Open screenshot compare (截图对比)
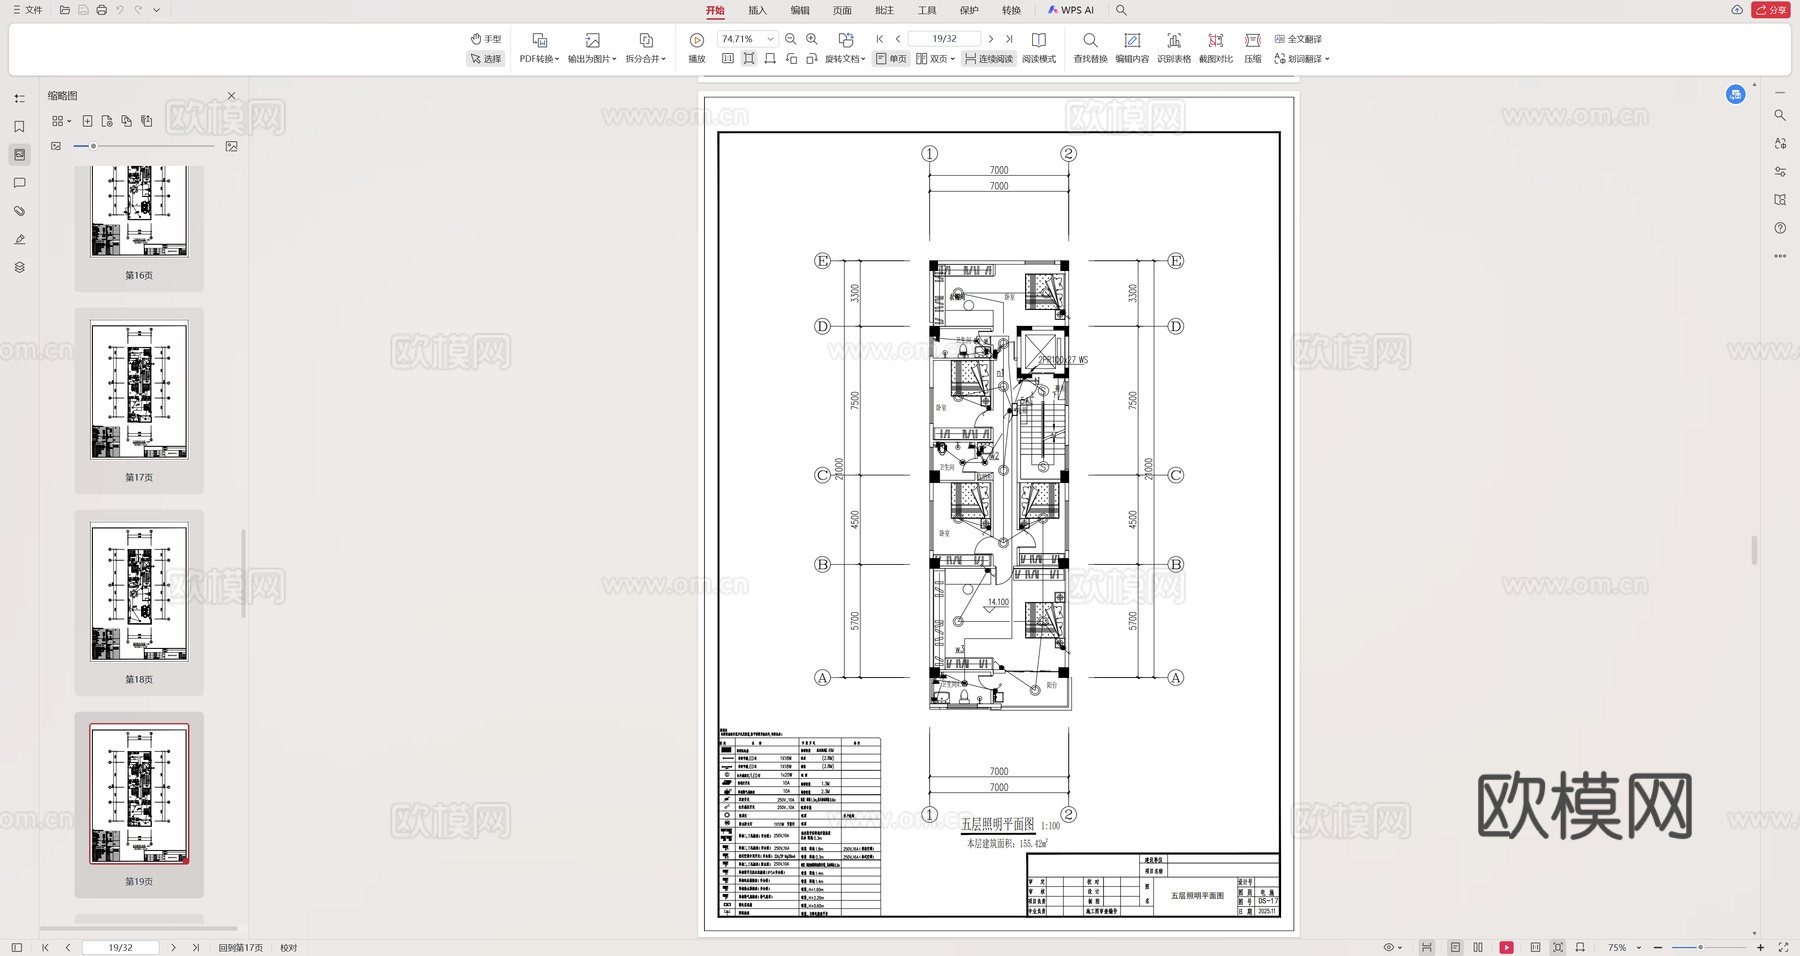Image resolution: width=1800 pixels, height=956 pixels. click(1216, 48)
